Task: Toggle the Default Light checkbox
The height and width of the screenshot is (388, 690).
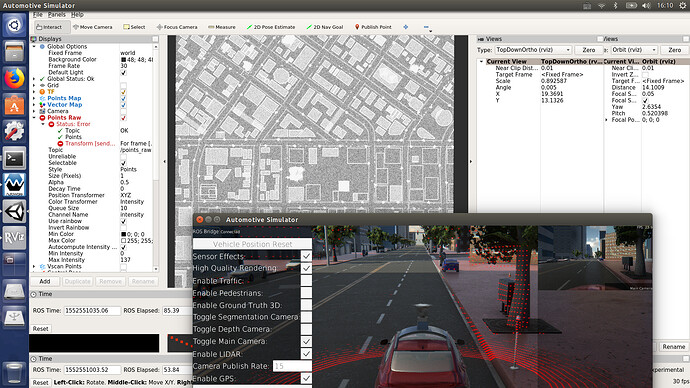Action: tap(123, 72)
